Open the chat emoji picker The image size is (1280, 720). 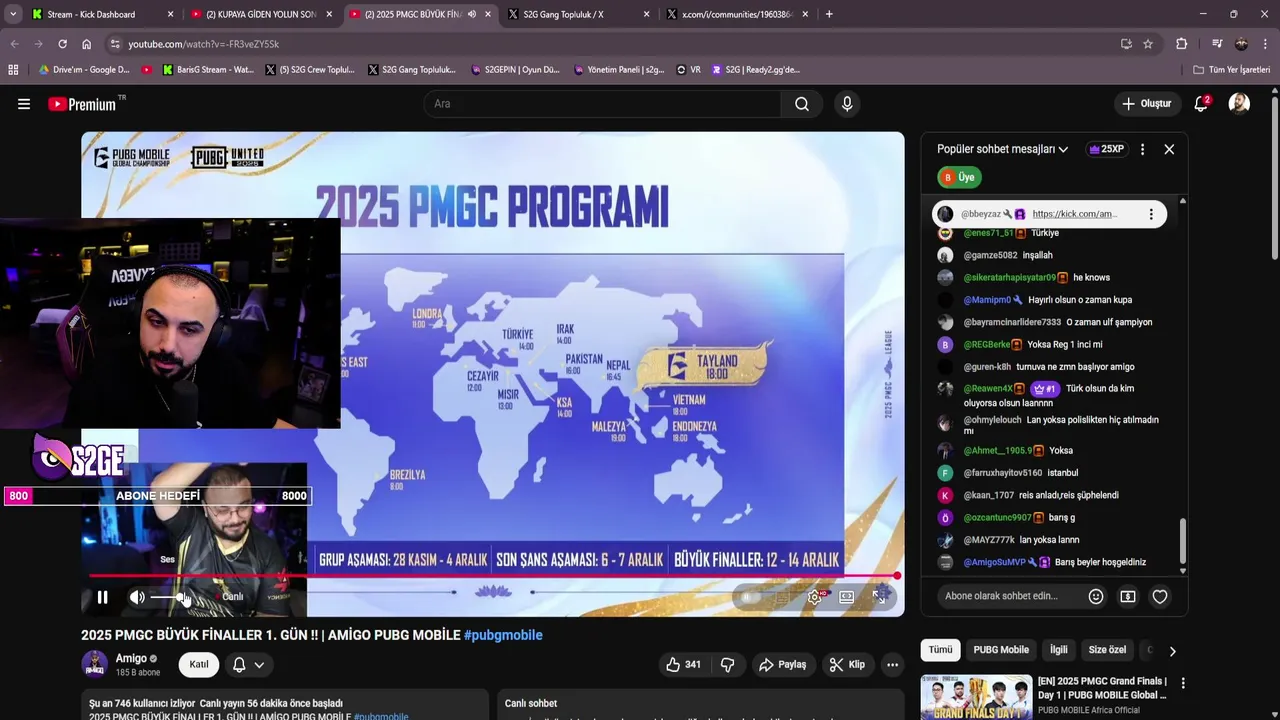pos(1096,596)
